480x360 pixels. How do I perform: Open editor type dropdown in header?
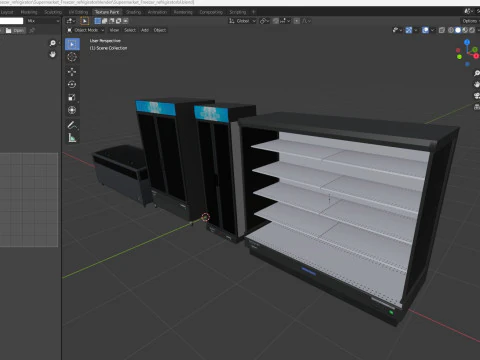point(70,21)
